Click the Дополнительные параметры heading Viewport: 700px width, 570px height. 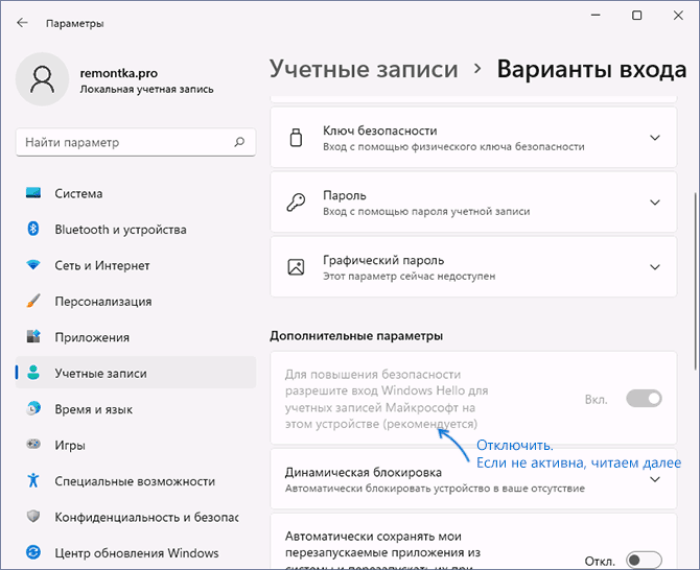[356, 336]
